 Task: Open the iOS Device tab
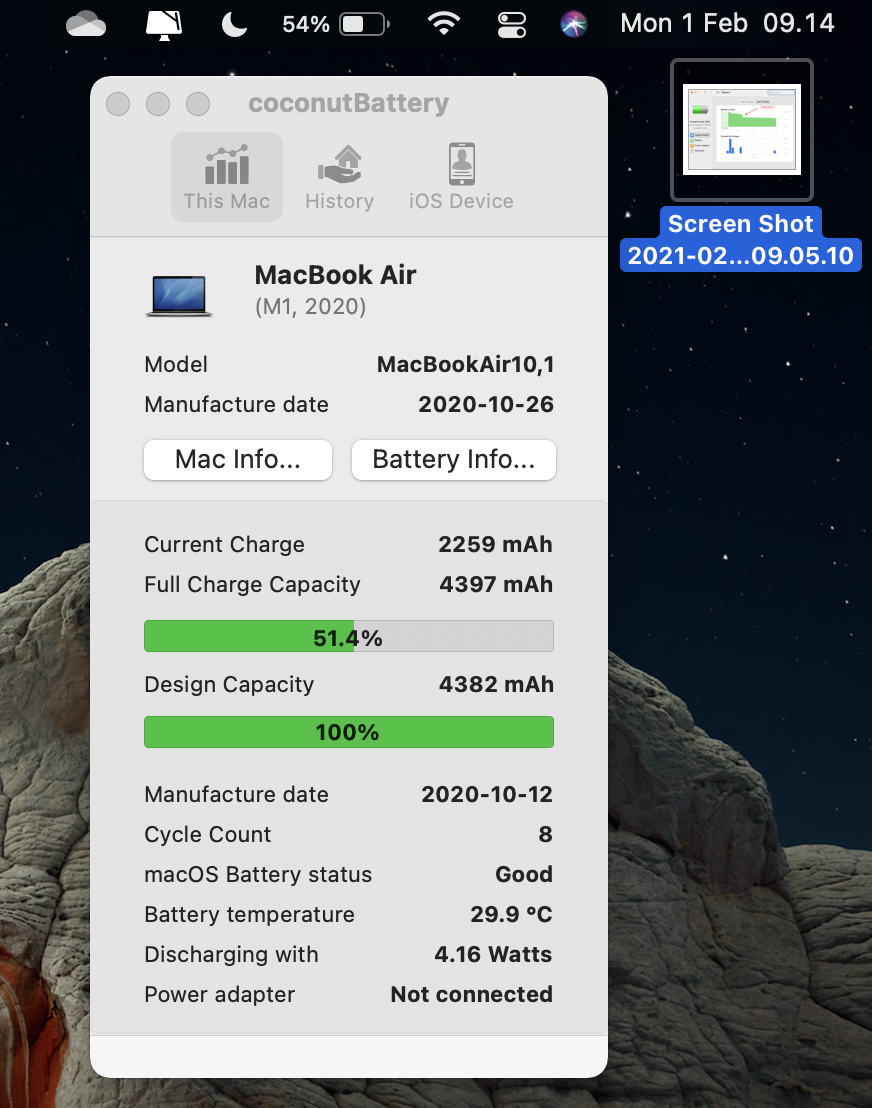pos(461,177)
